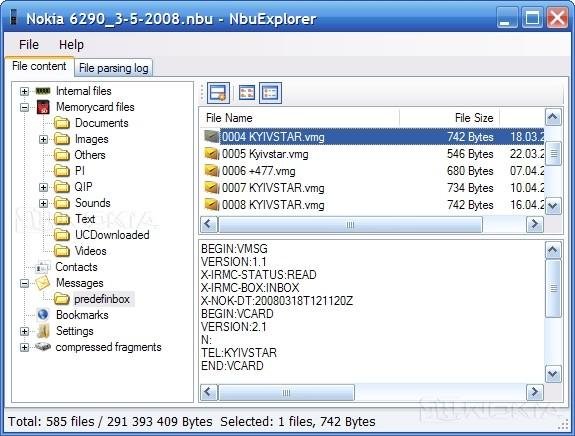
Task: Click the X-NOK-DT:20080318T121120Z line
Action: (277, 301)
